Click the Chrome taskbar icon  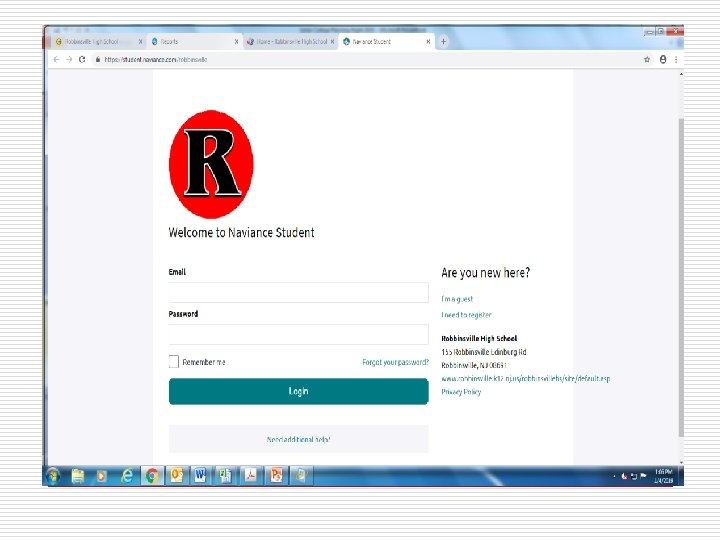tap(152, 476)
